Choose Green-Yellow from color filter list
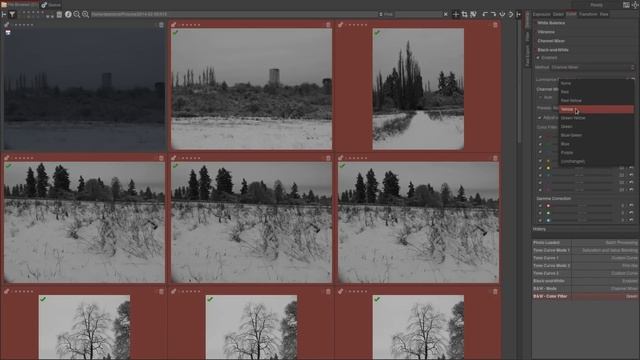640x360 pixels. click(596, 118)
